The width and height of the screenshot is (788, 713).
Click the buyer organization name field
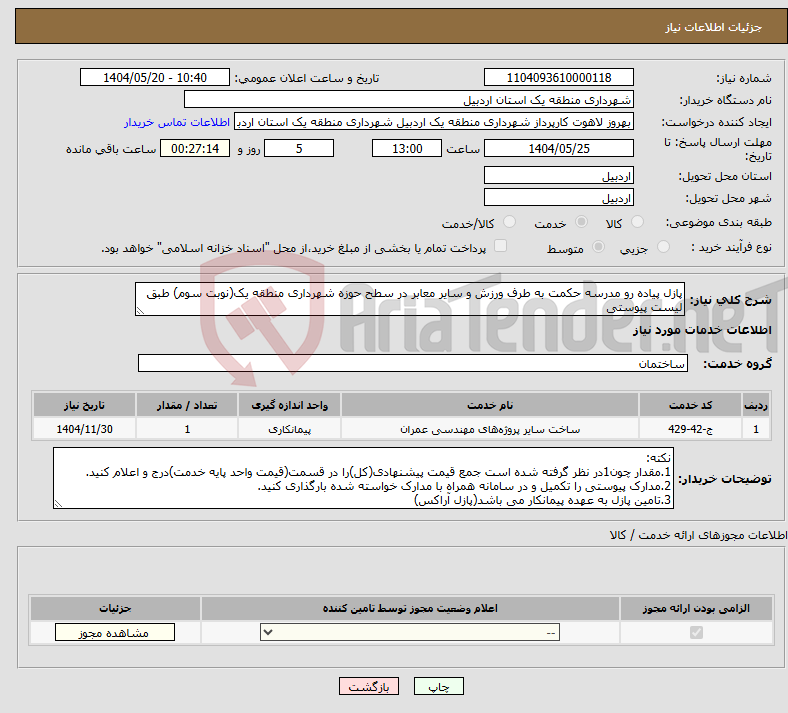tap(409, 99)
